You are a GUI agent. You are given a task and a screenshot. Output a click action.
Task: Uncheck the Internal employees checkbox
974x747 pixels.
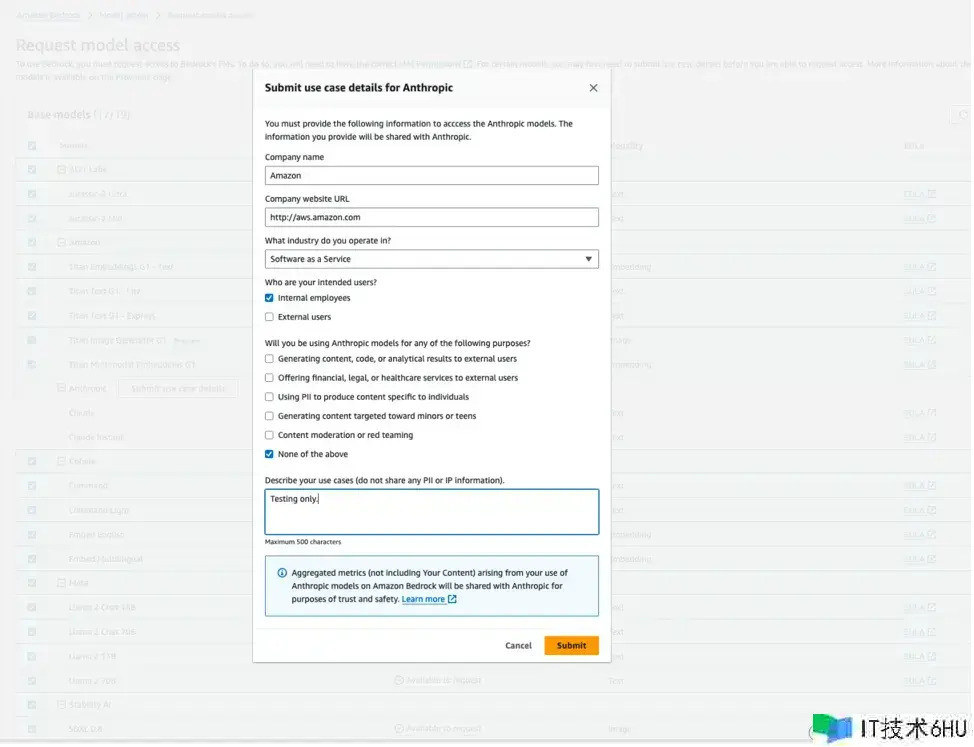269,298
